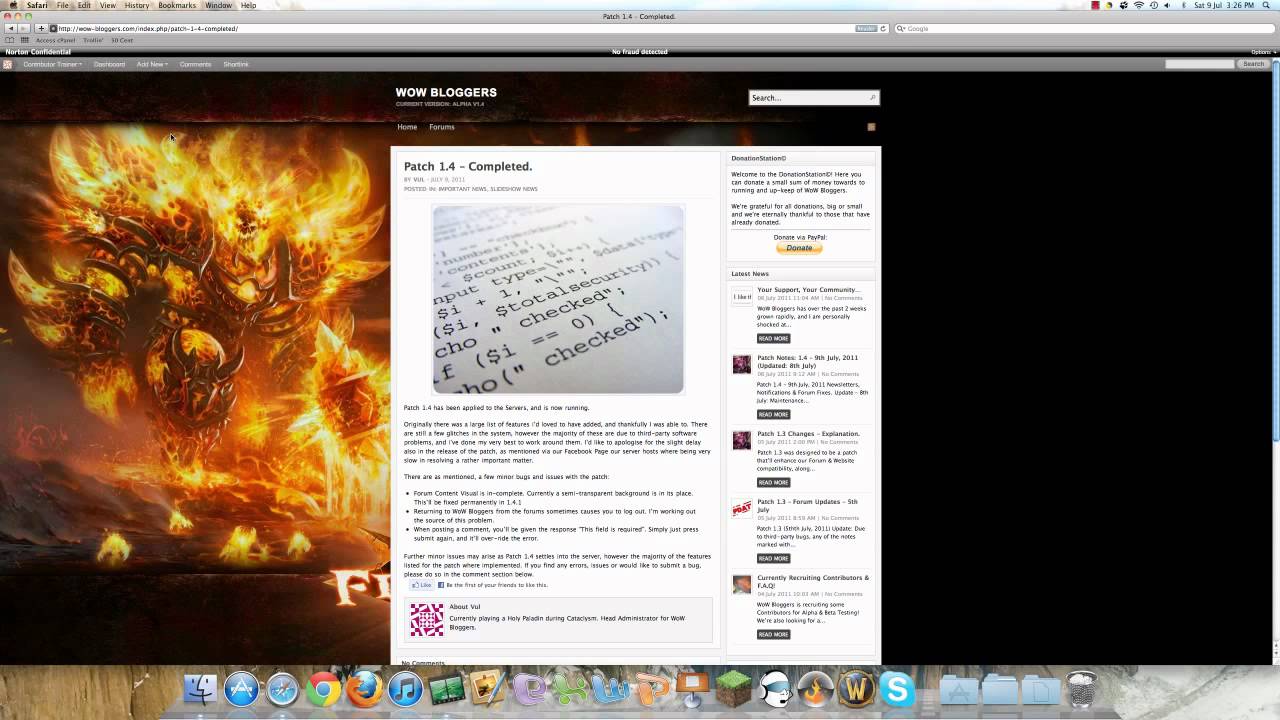The height and width of the screenshot is (720, 1280).
Task: Click READ MORE under Currently Recruiting Contributors
Action: tap(773, 634)
